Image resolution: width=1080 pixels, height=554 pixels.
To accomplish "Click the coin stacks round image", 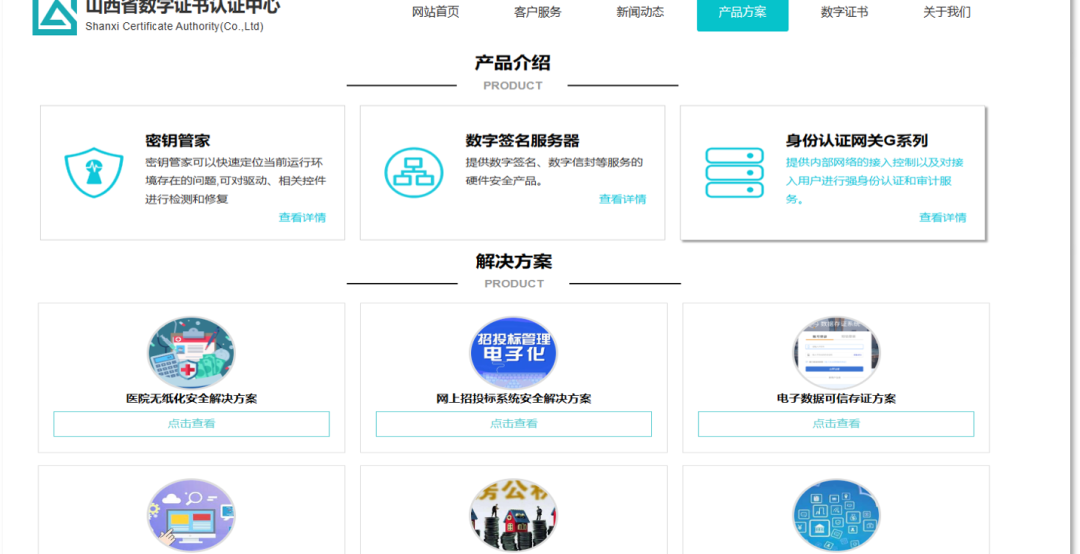I will coord(513,515).
